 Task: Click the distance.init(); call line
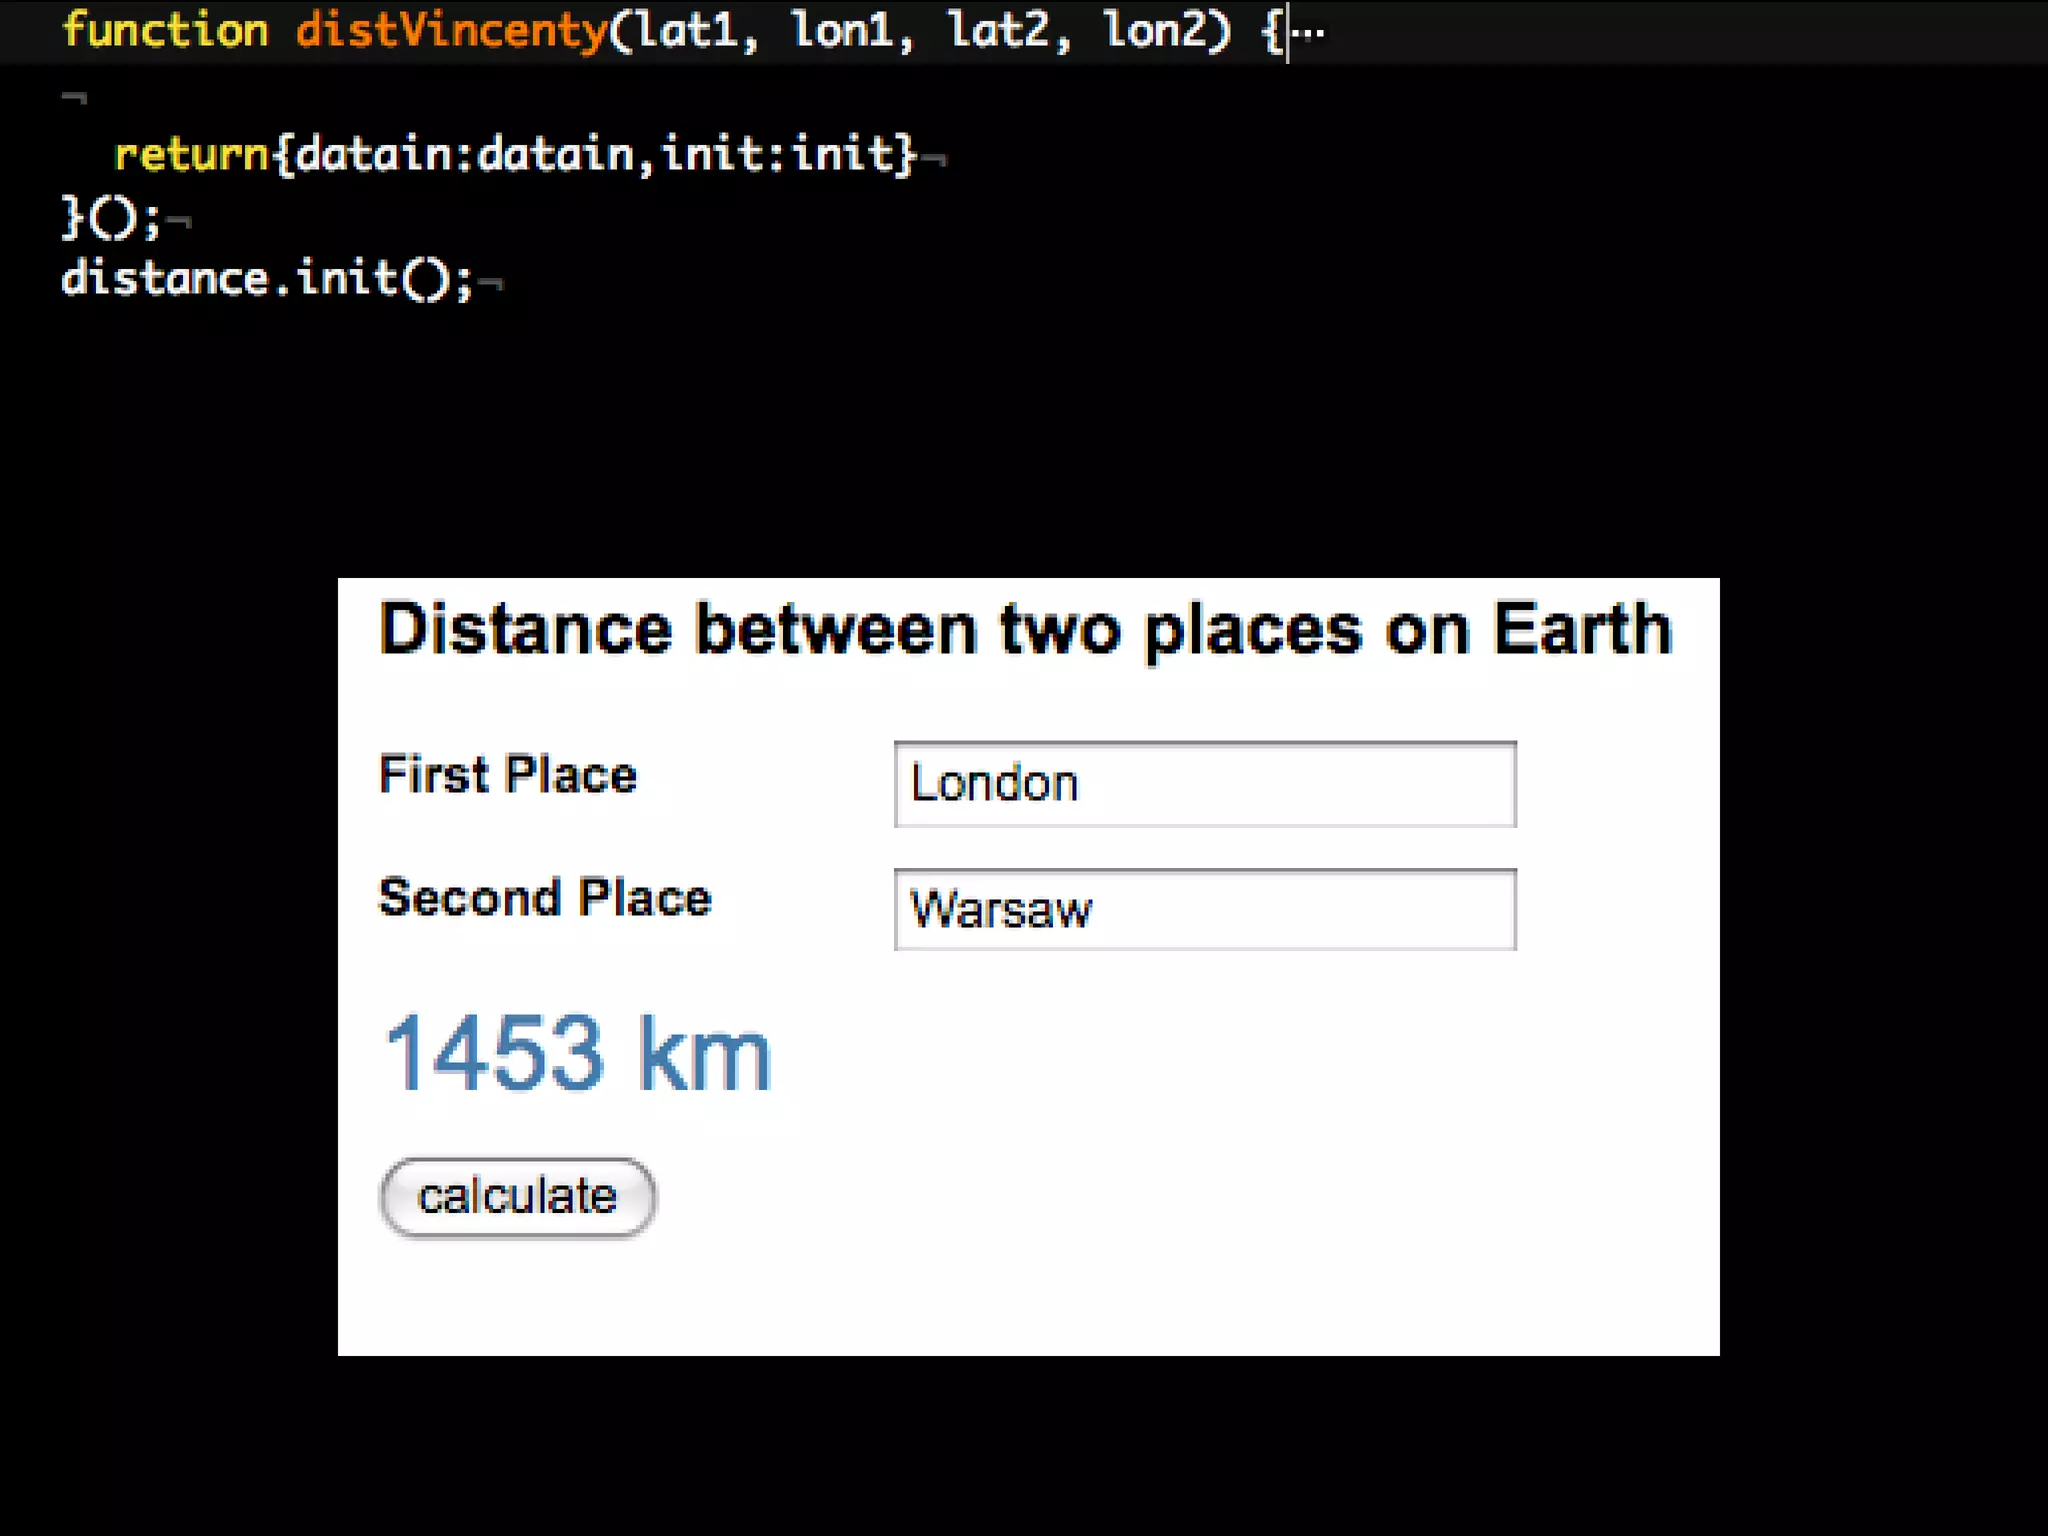(x=266, y=279)
